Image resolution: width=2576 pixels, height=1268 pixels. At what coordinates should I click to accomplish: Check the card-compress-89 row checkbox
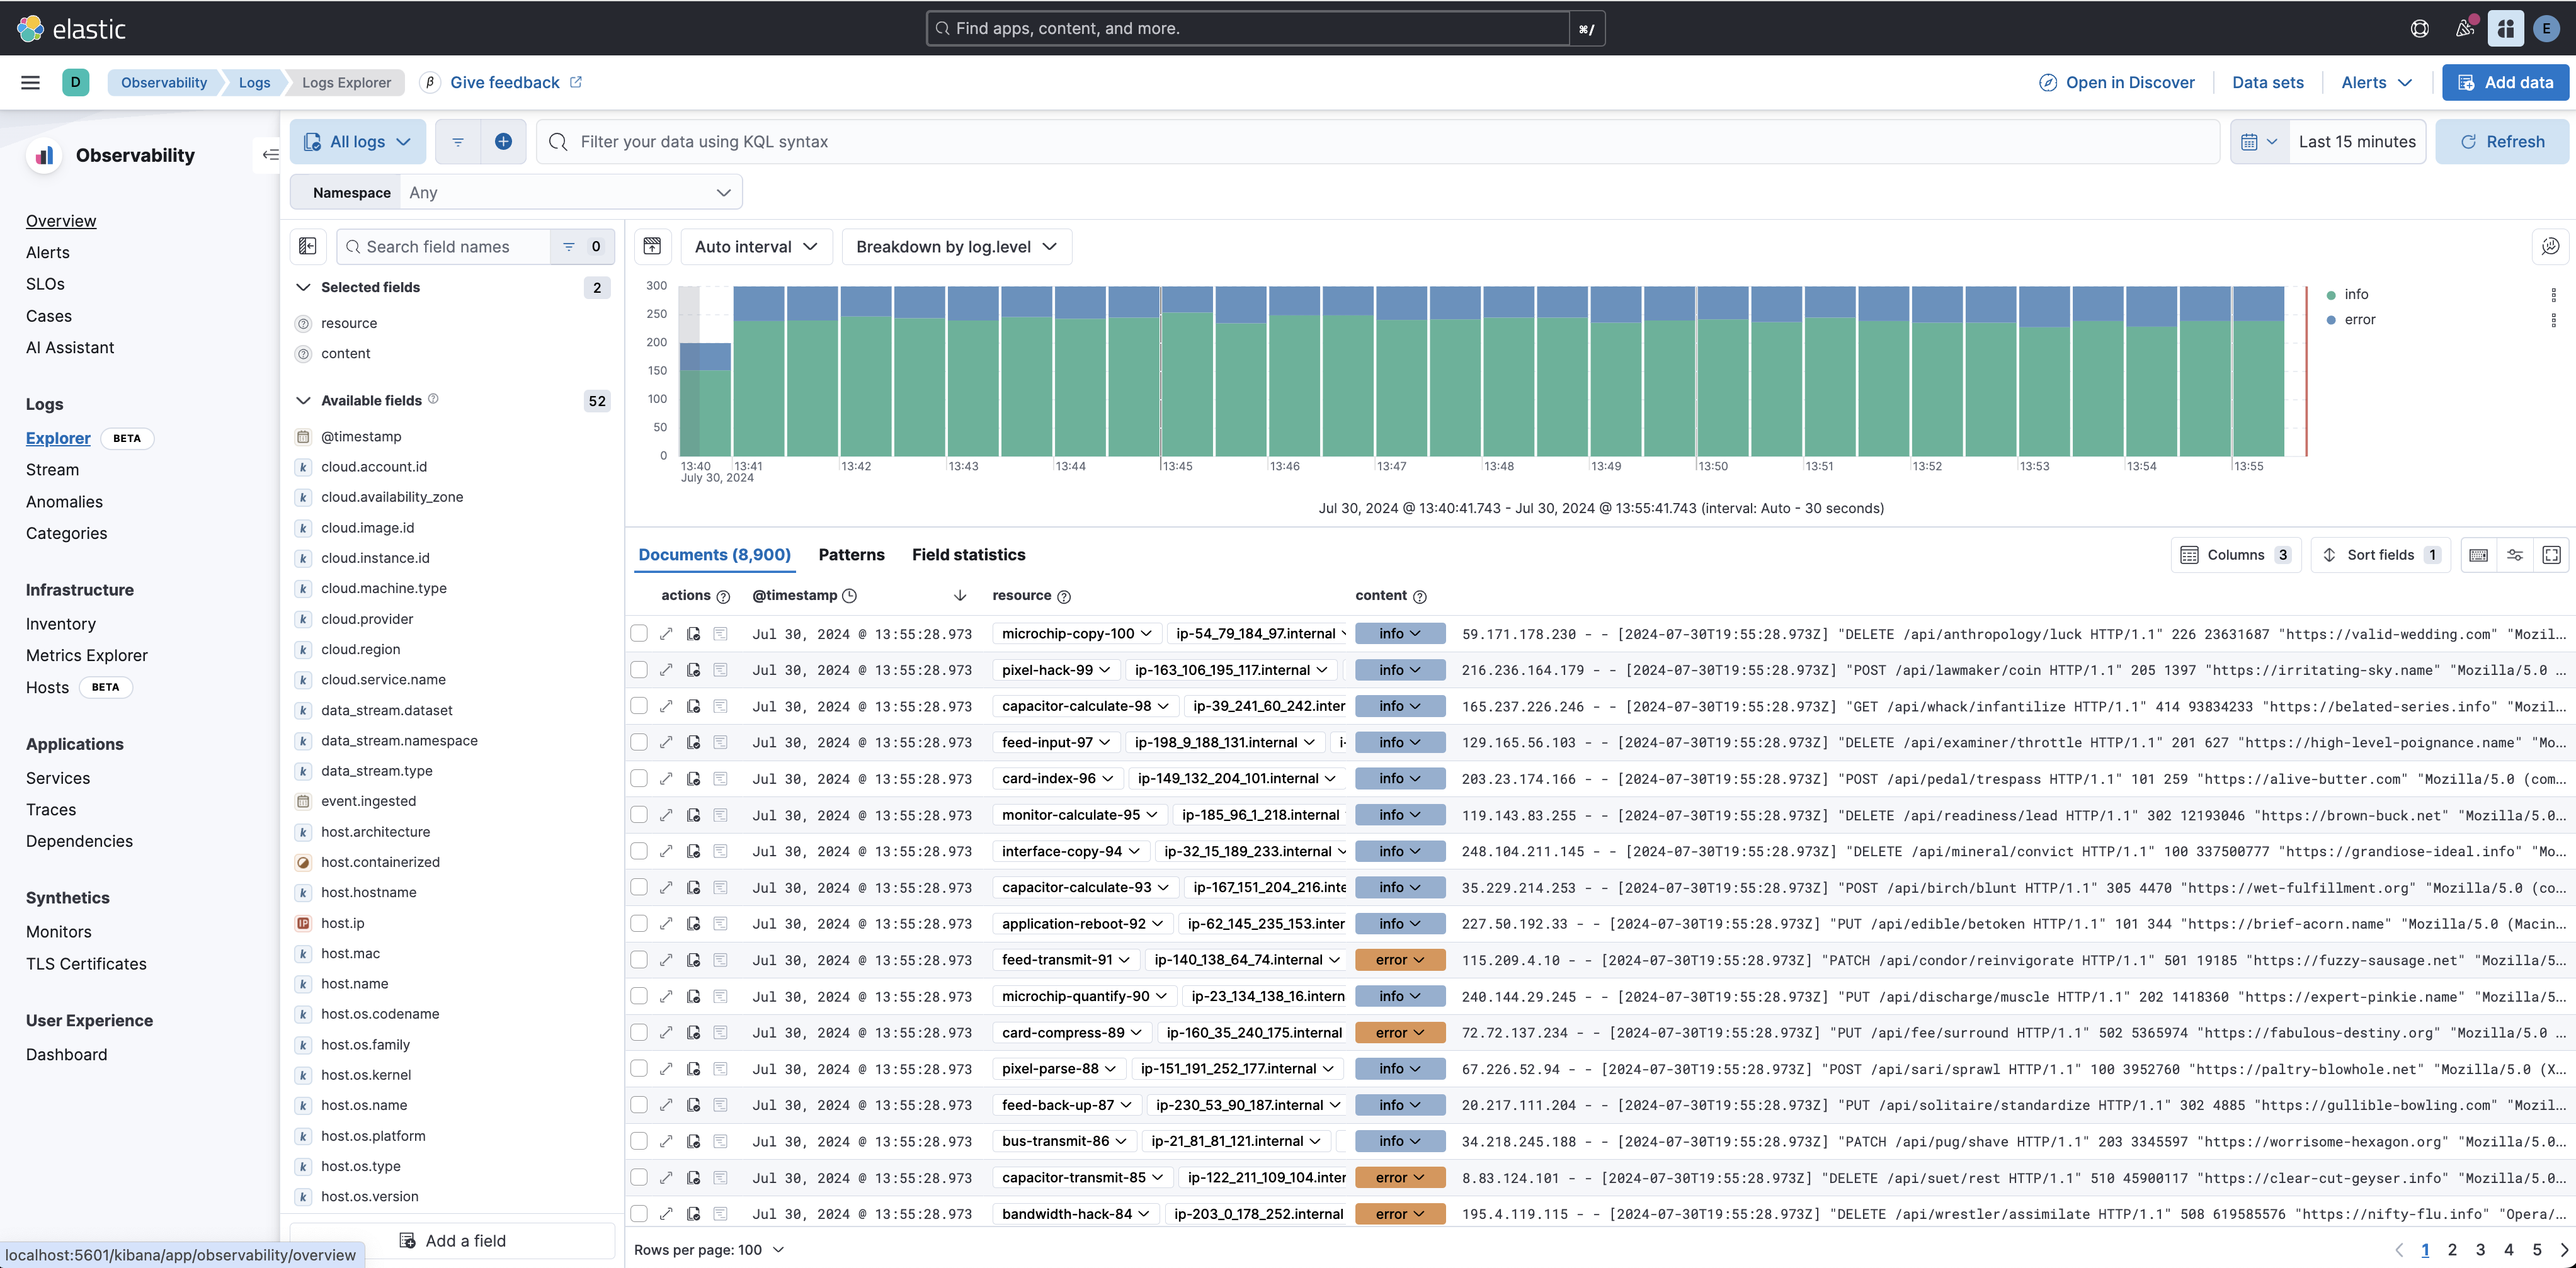639,1032
